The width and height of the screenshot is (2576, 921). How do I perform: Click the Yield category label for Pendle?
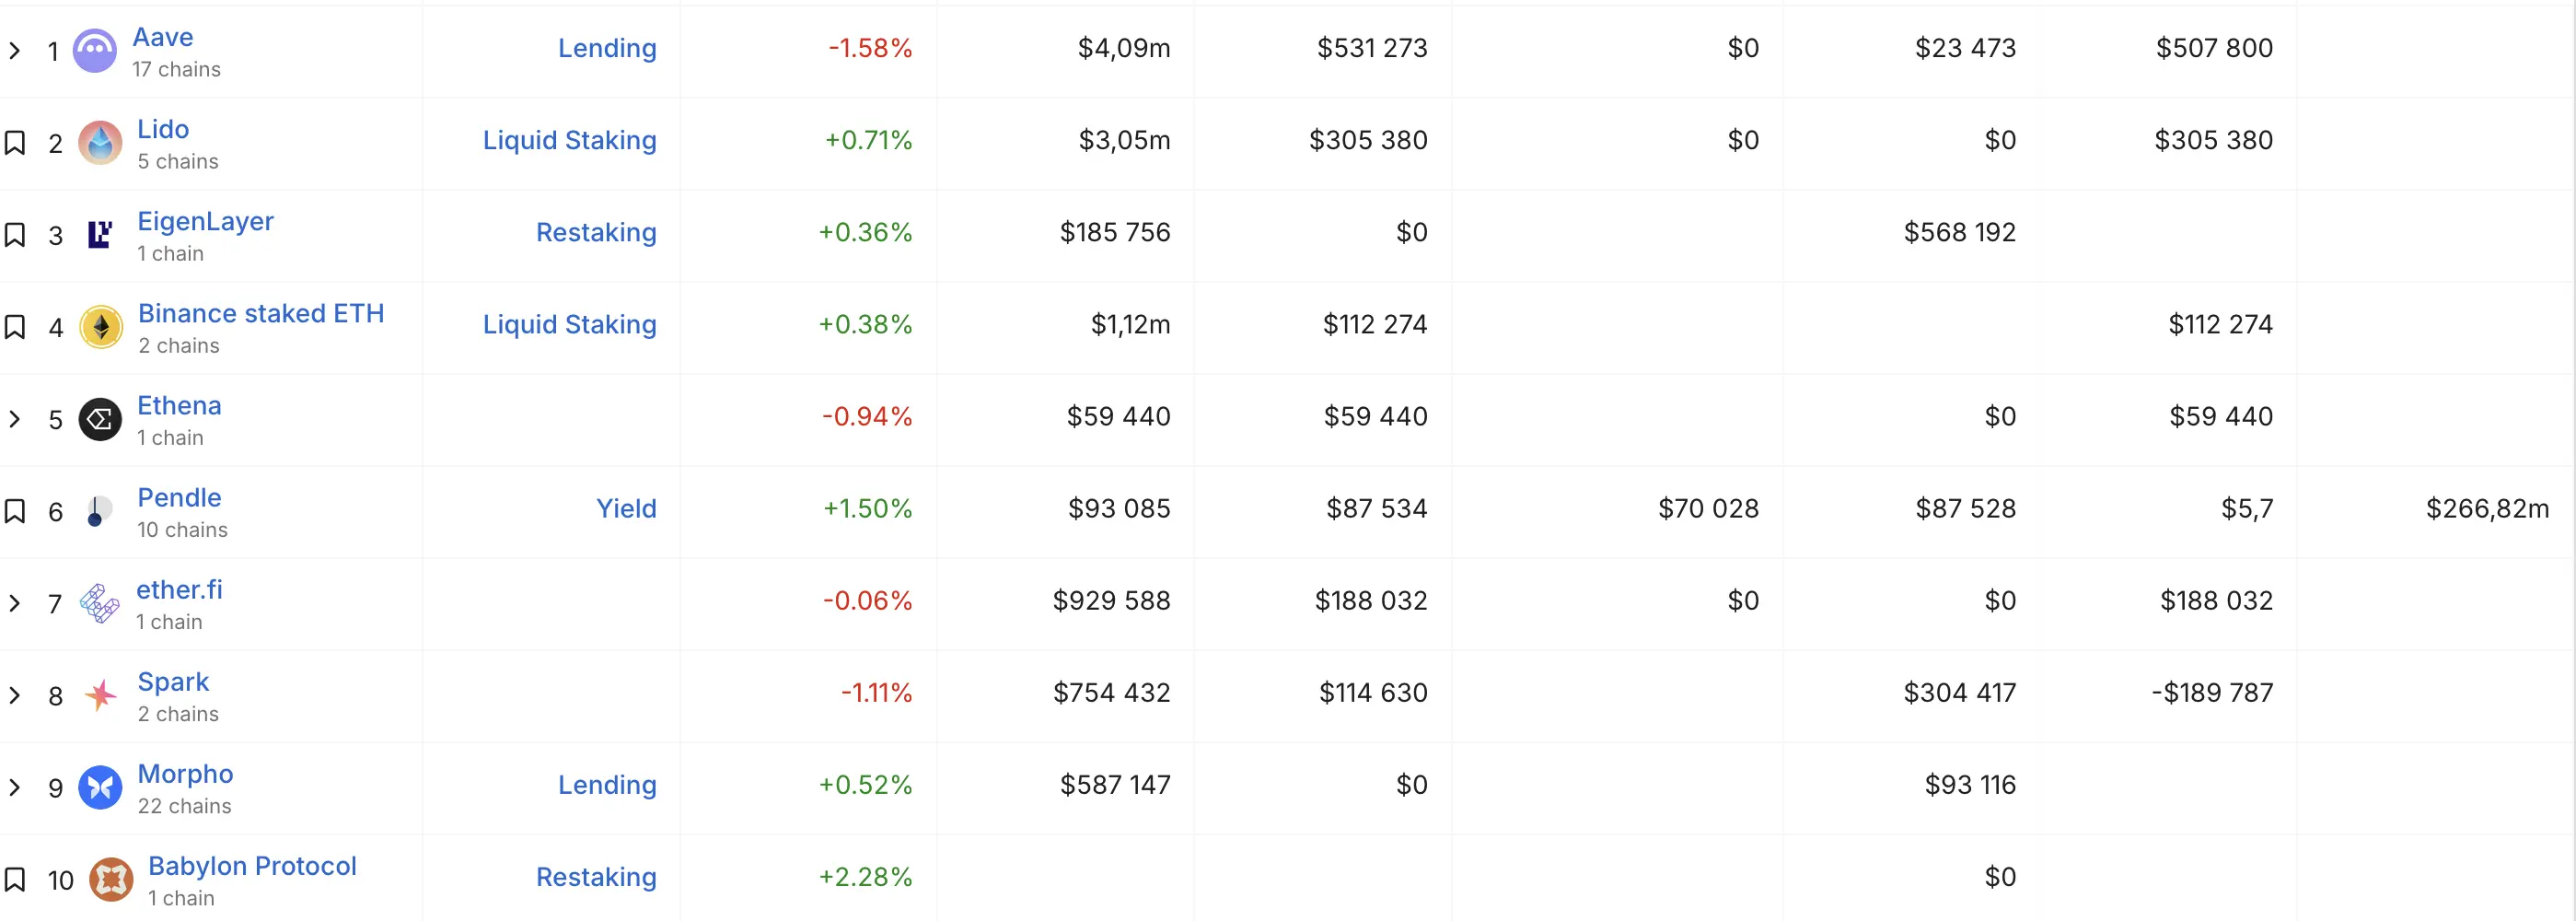(626, 508)
